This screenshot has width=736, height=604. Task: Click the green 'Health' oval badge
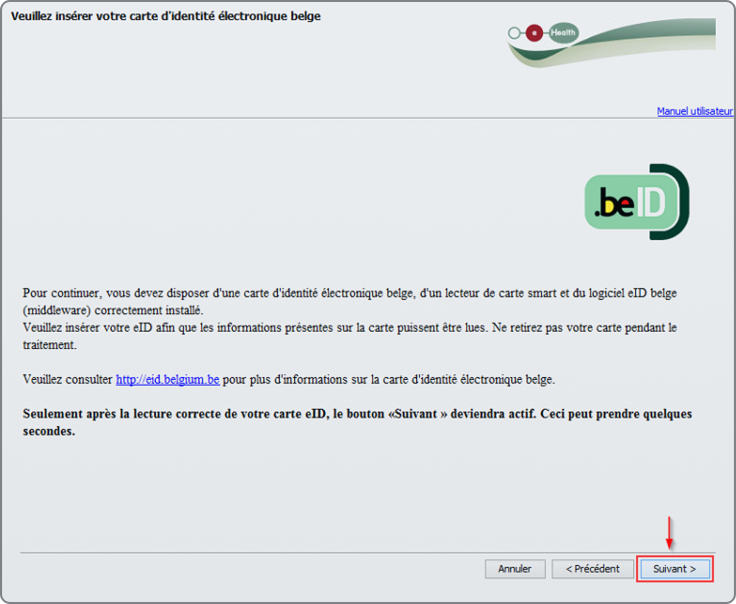564,33
